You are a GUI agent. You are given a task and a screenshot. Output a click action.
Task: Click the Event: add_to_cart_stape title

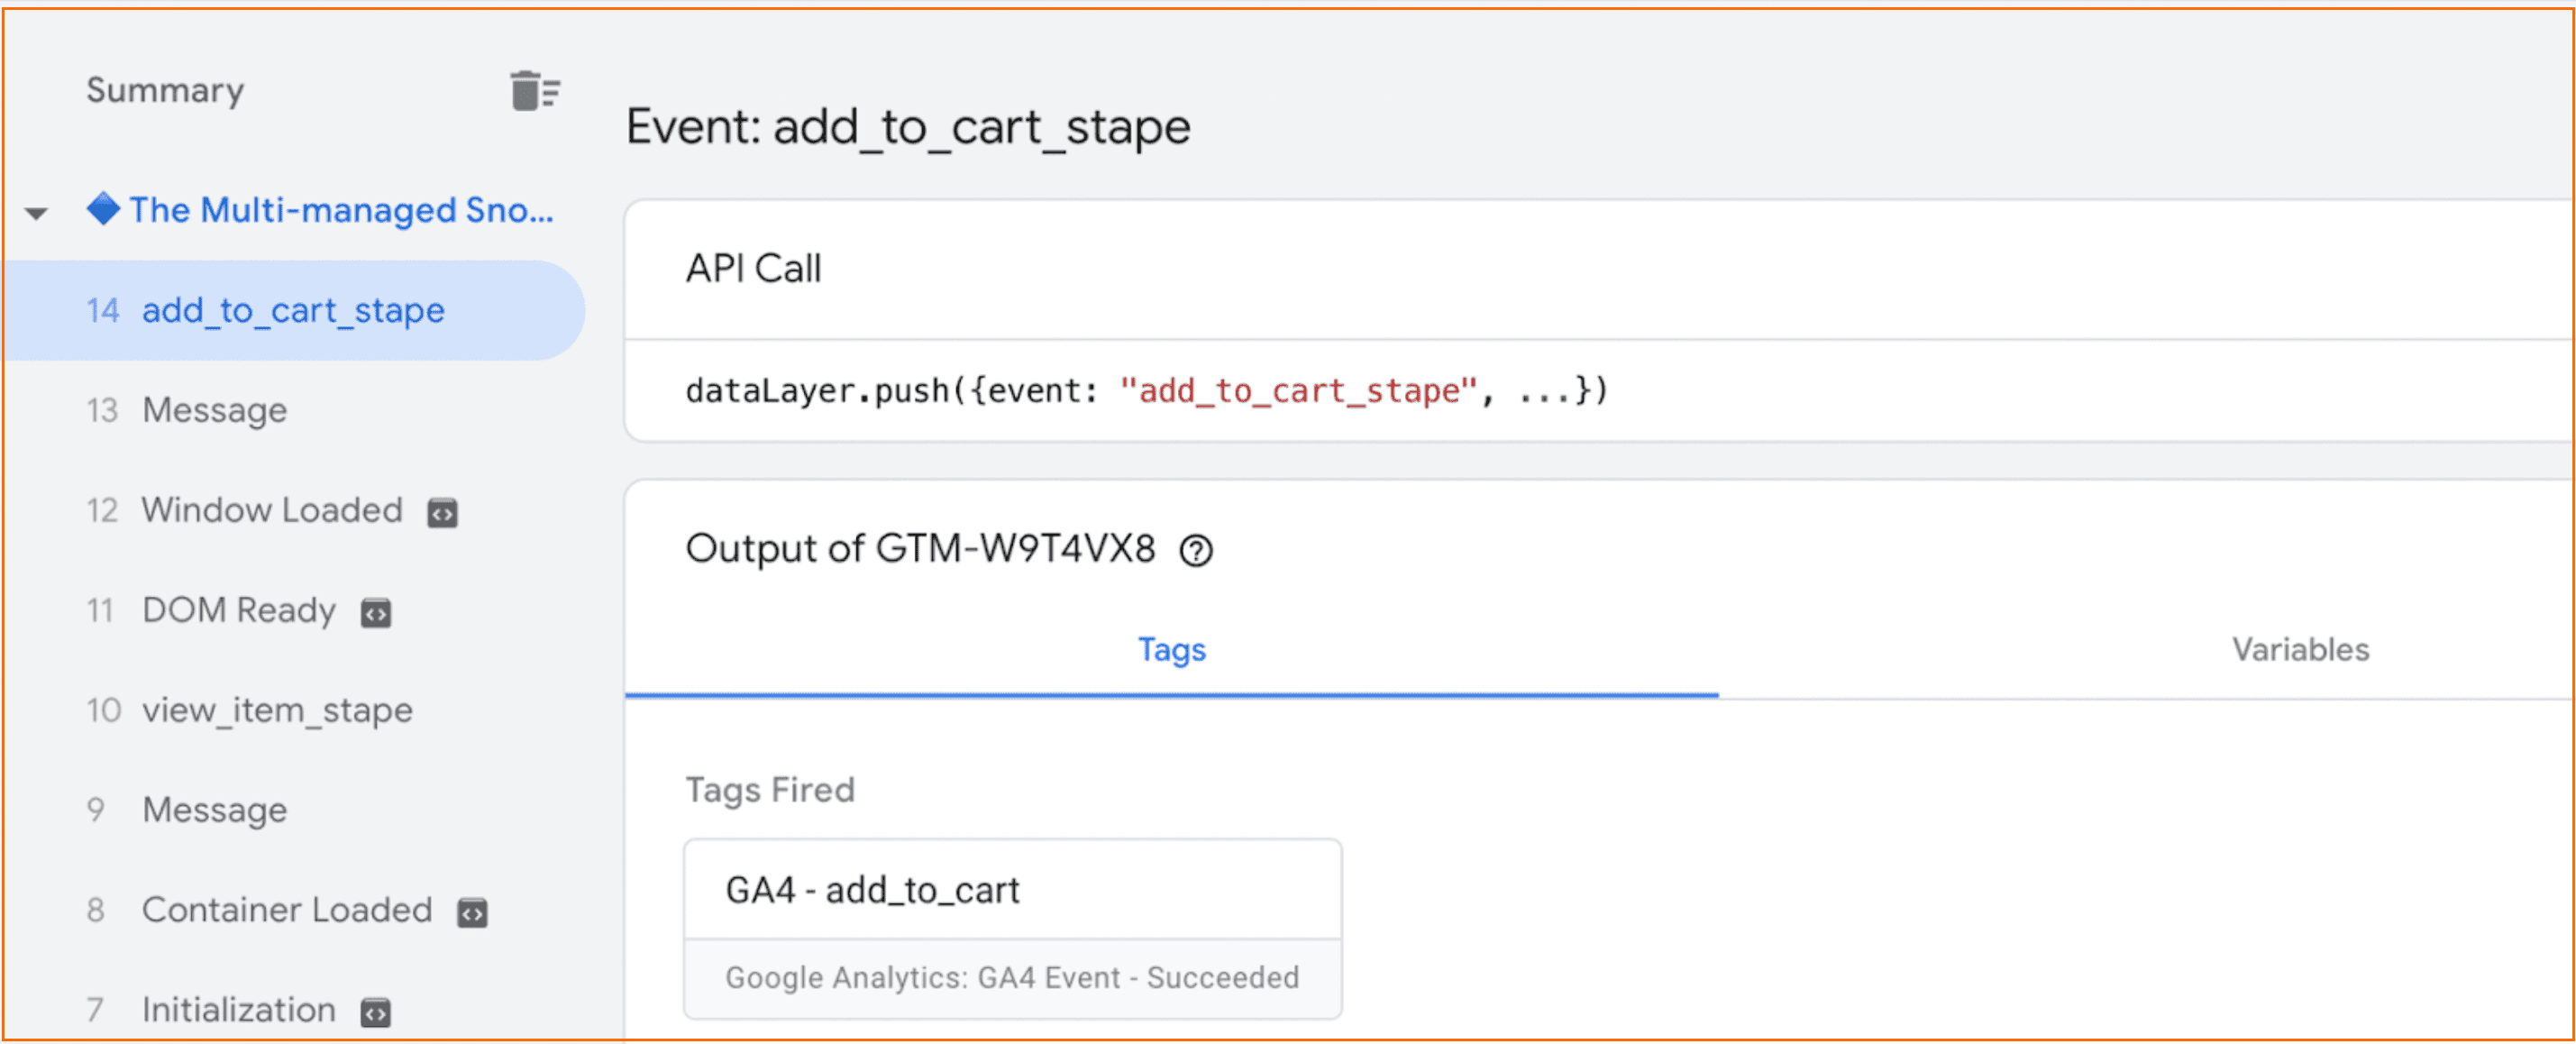[x=908, y=127]
